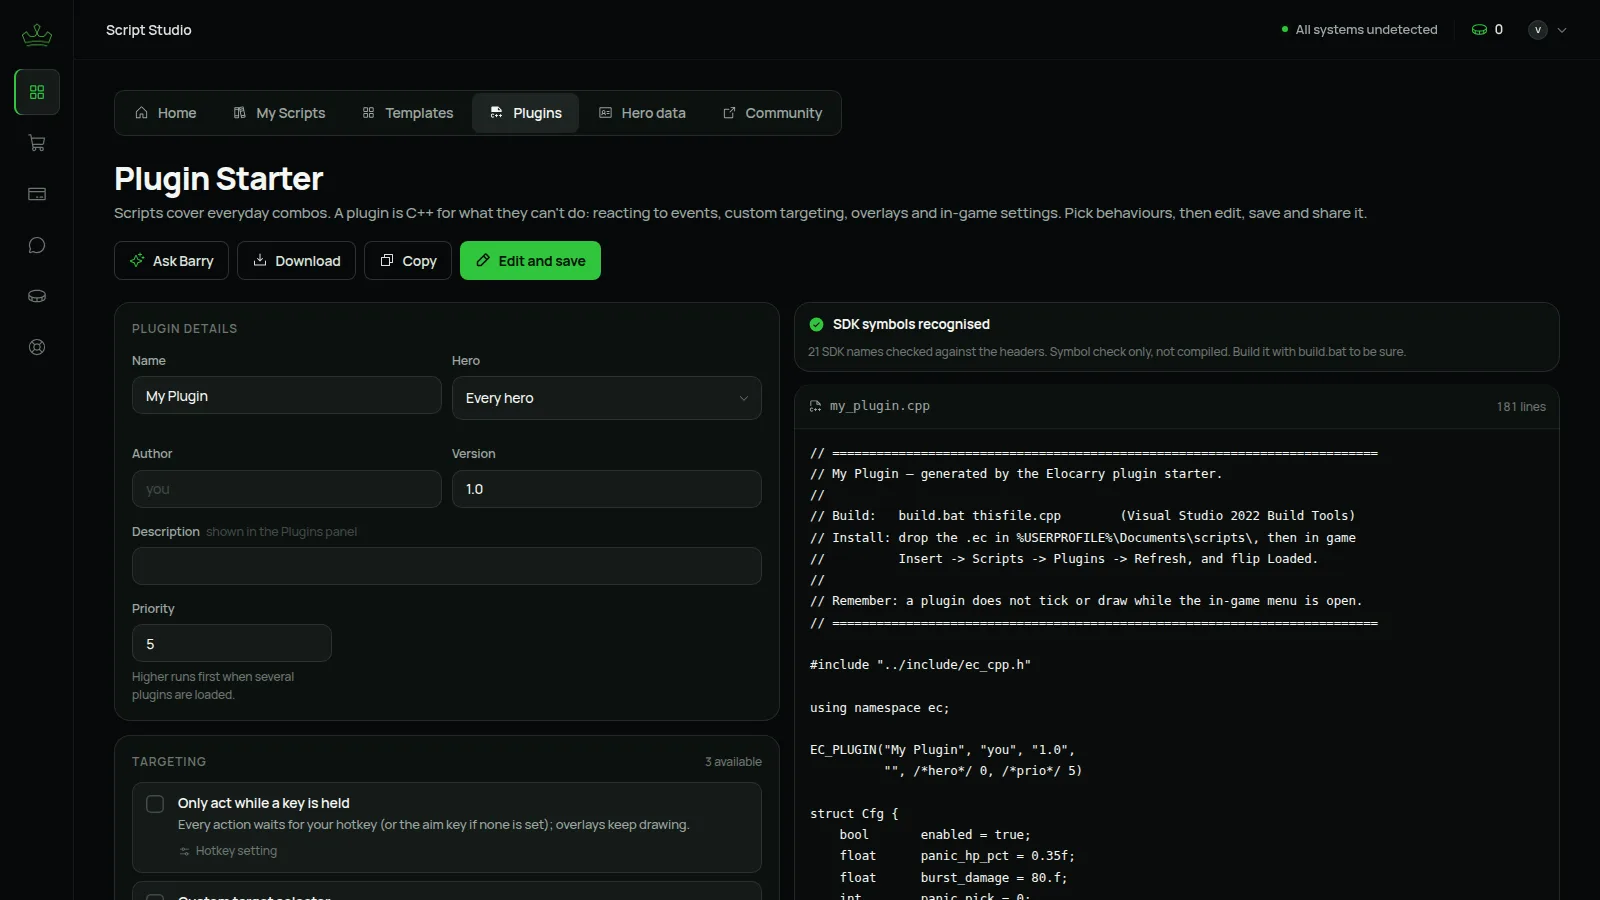Open the chat bubble sidebar icon

(x=37, y=245)
